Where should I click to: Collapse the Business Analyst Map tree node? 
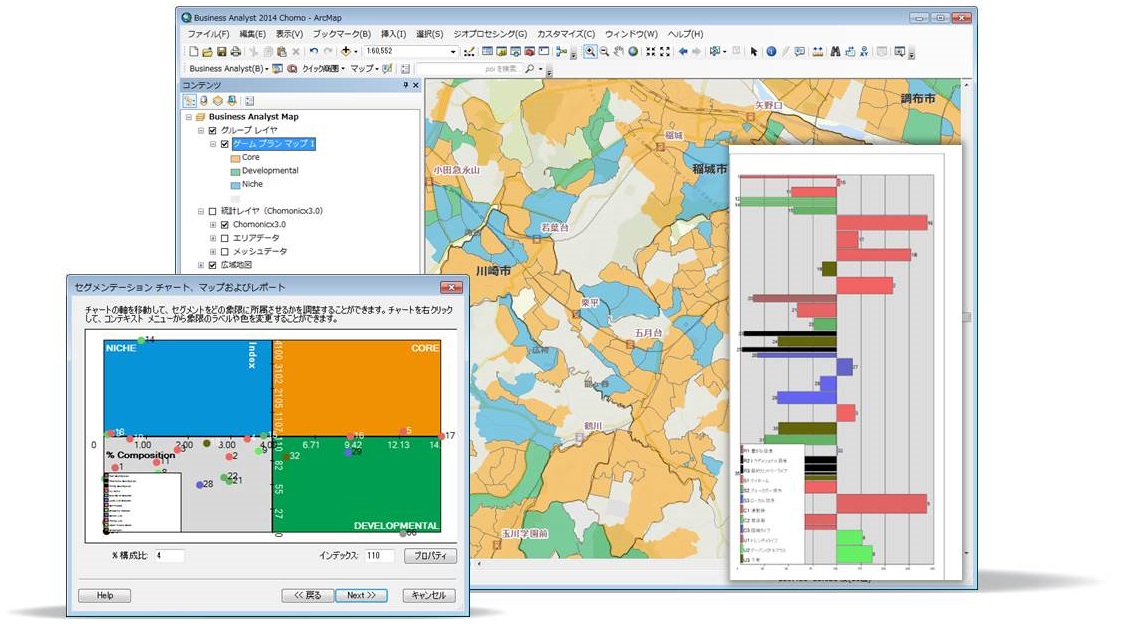pyautogui.click(x=189, y=117)
